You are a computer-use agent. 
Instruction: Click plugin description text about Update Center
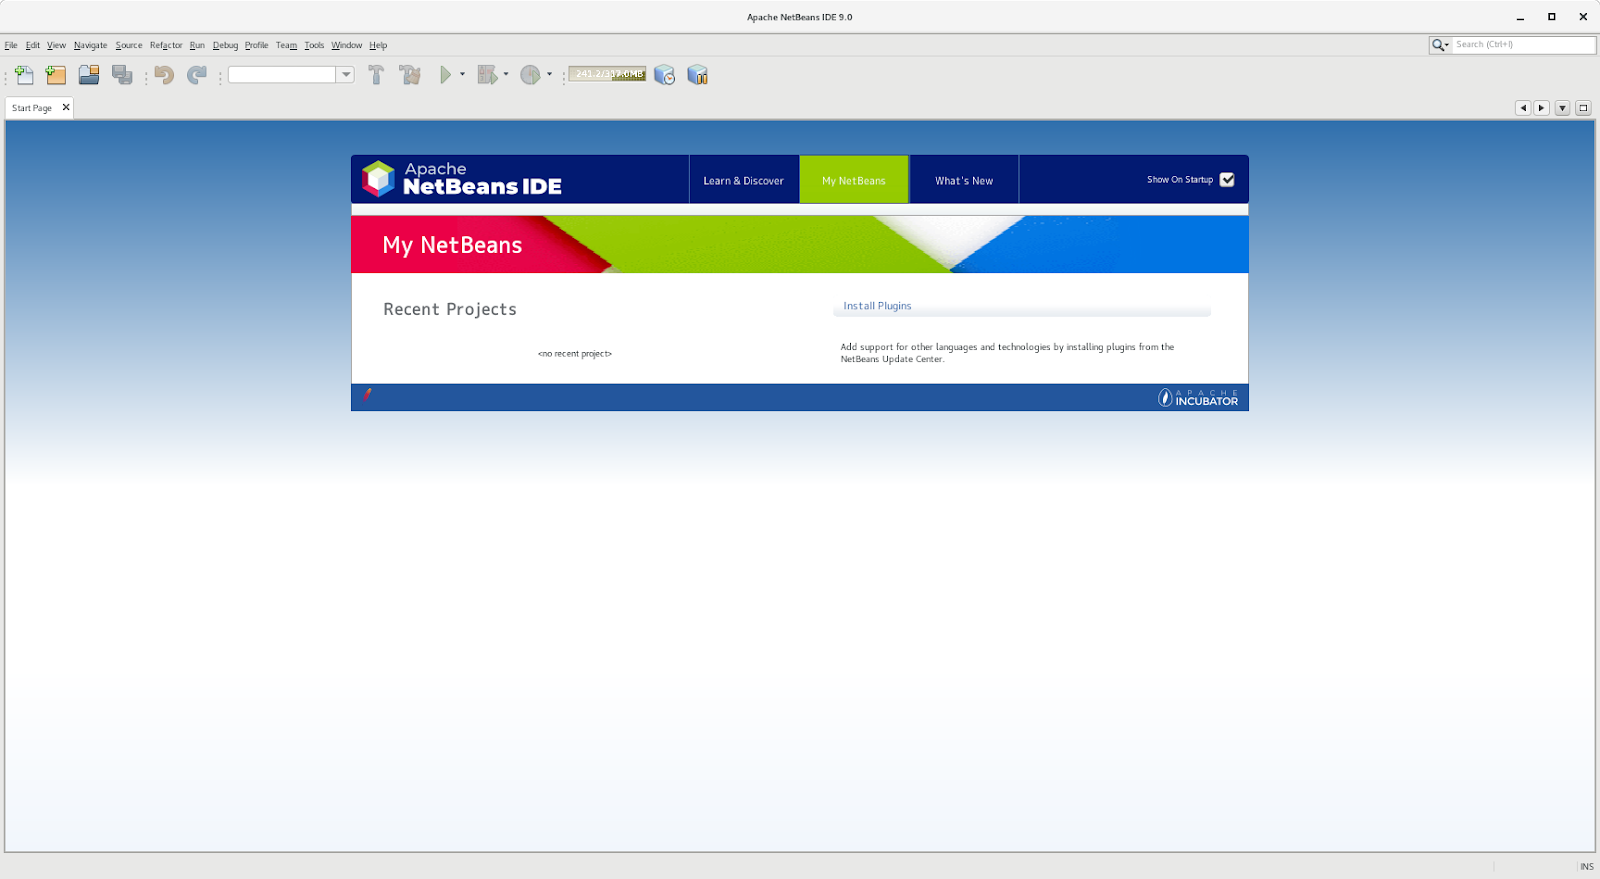(1007, 353)
